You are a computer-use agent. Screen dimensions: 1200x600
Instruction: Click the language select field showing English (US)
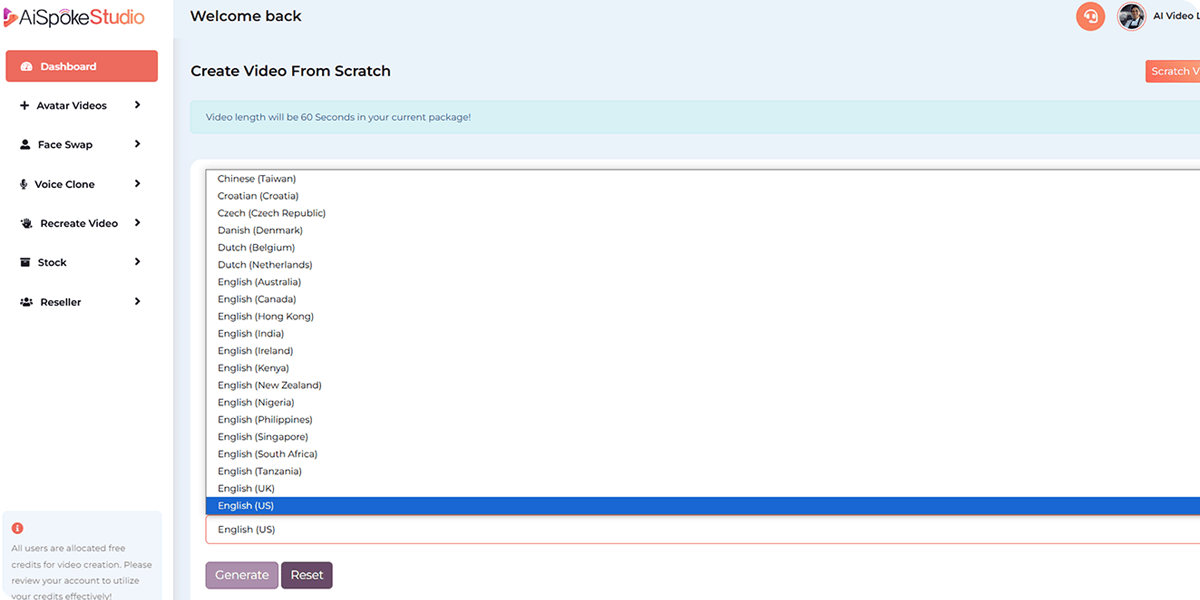(700, 530)
